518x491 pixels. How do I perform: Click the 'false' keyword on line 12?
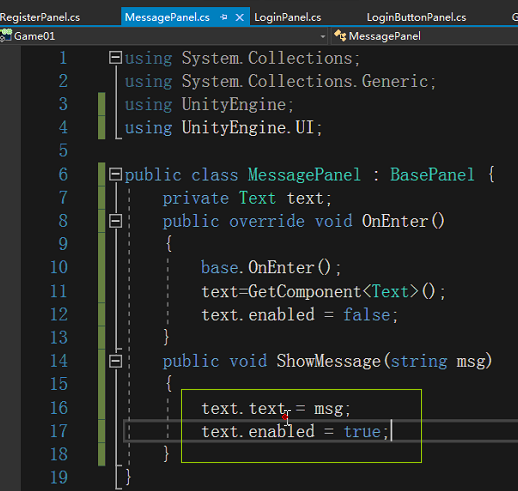tap(367, 315)
